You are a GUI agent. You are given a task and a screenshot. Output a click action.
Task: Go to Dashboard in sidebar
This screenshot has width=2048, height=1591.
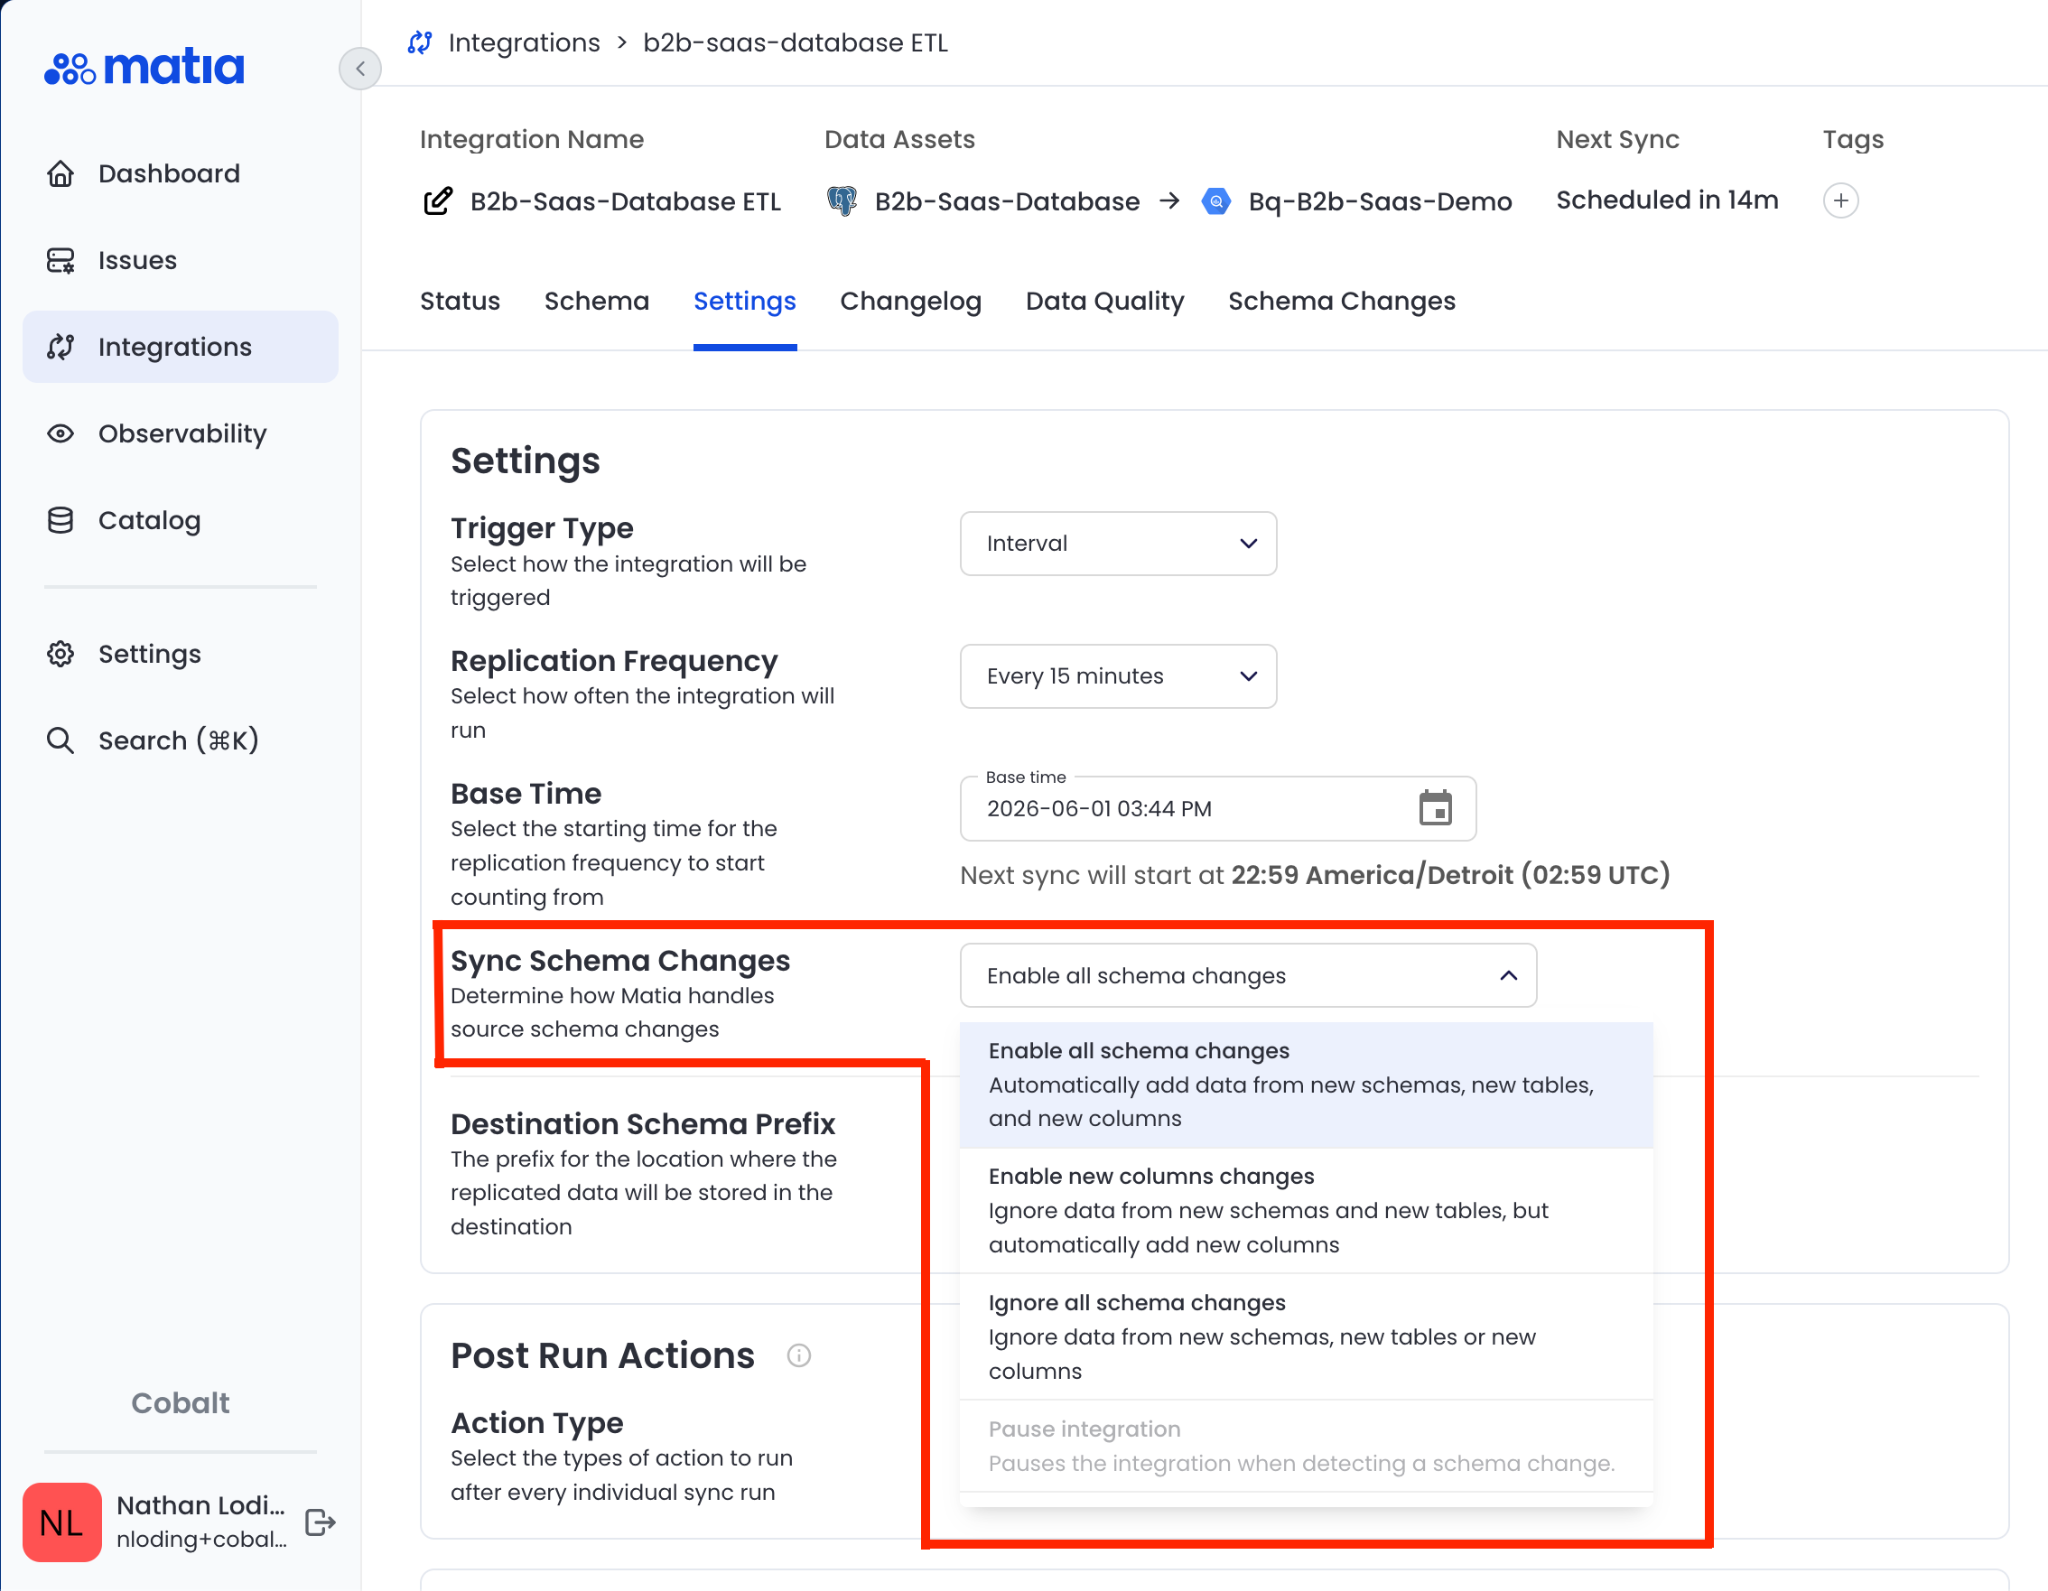tap(180, 174)
